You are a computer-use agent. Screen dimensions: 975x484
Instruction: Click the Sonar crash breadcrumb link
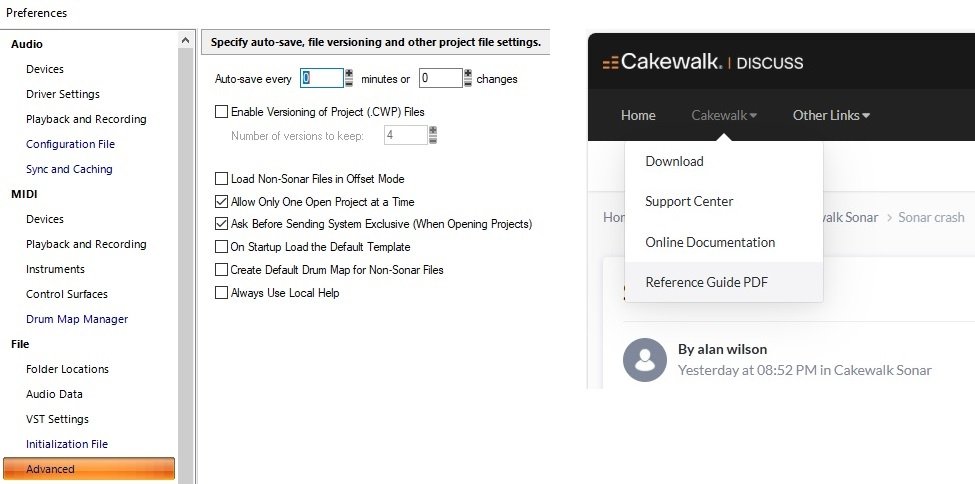coord(931,217)
